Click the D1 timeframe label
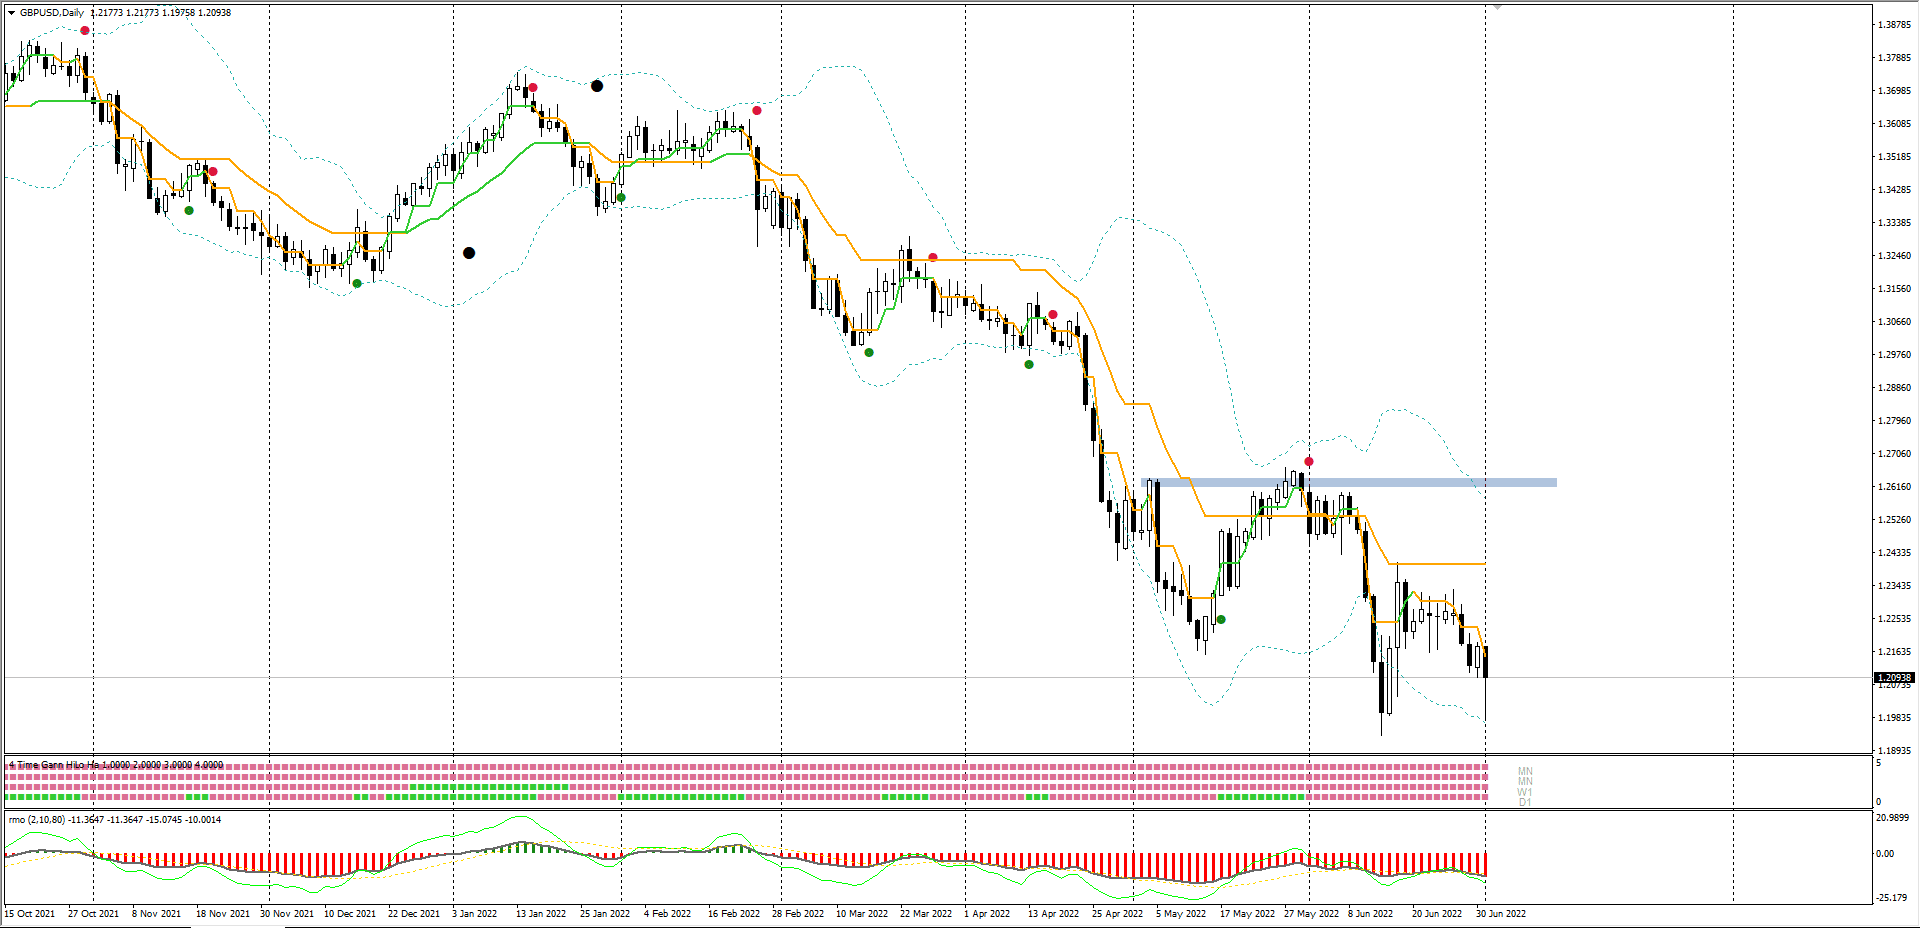This screenshot has width=1920, height=928. 1525,802
